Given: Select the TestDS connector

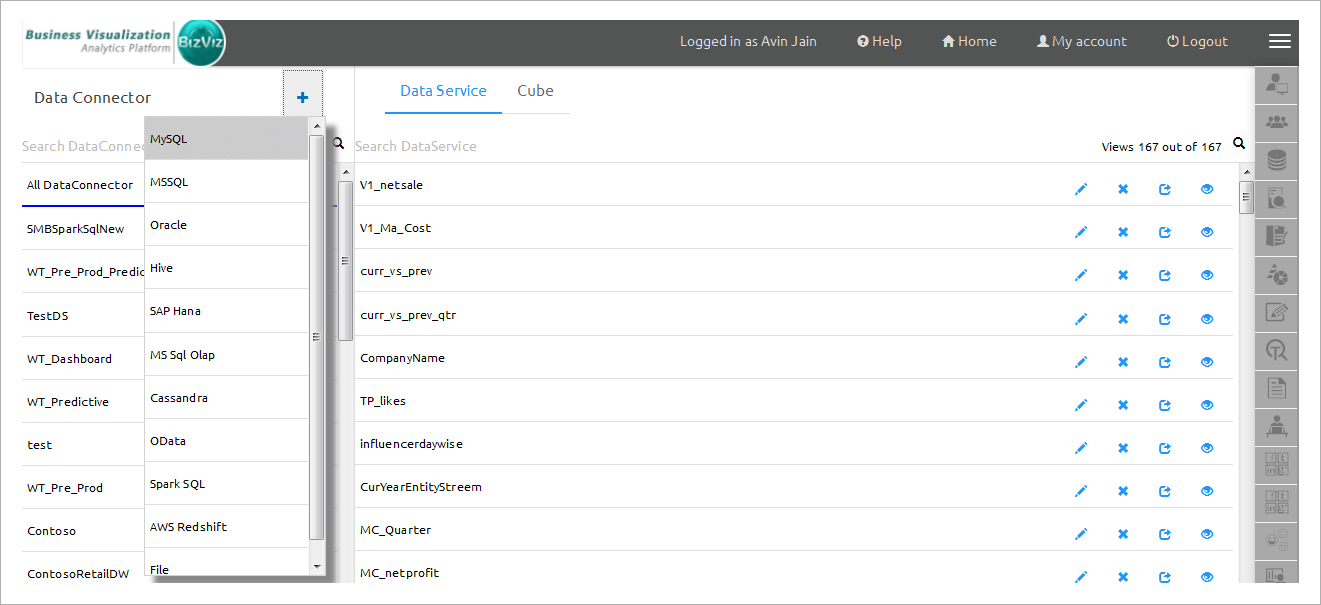Looking at the screenshot, I should pos(48,316).
